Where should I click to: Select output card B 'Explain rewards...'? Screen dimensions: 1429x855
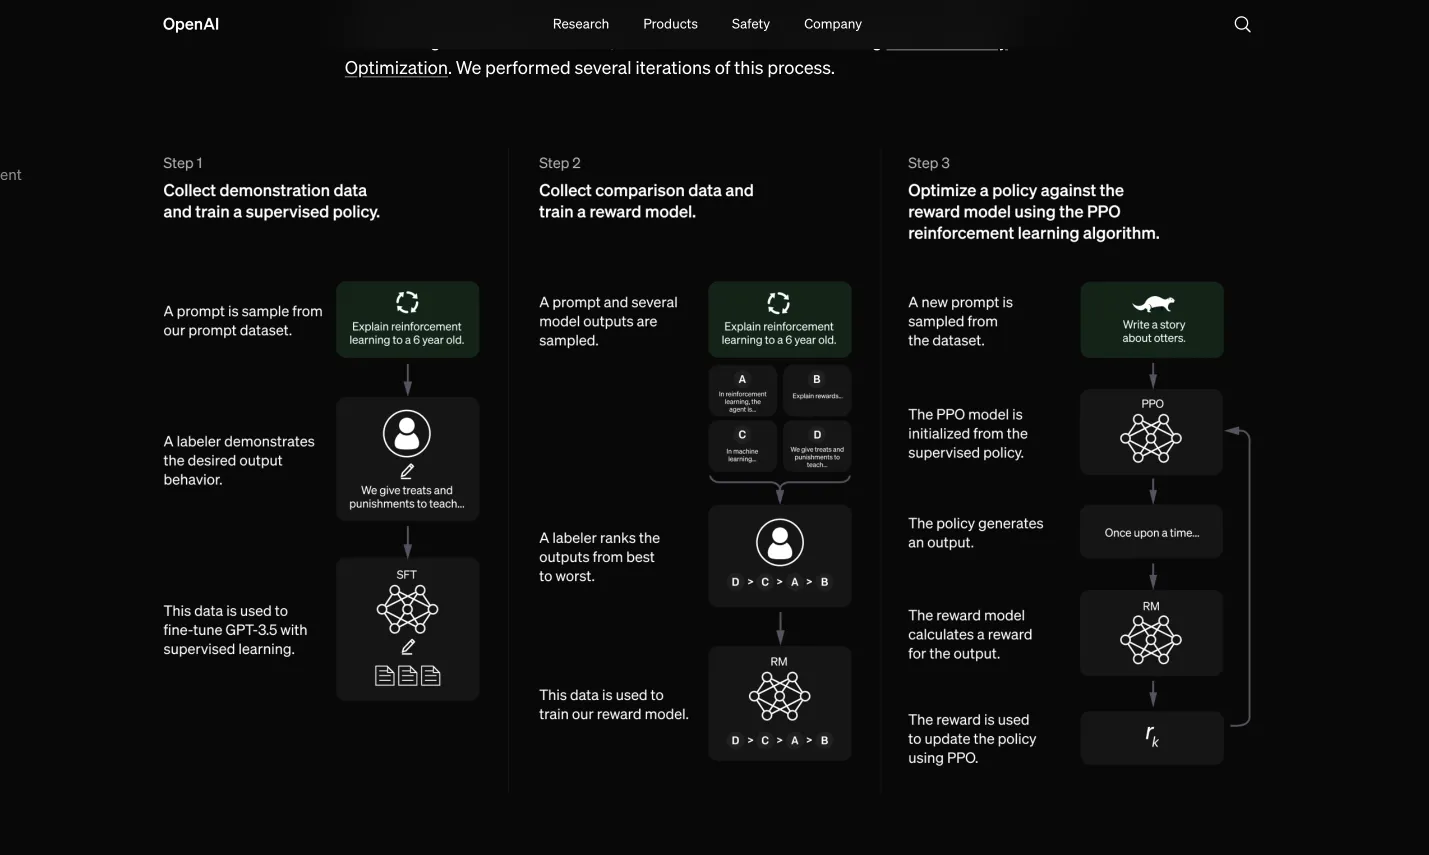[x=817, y=391]
